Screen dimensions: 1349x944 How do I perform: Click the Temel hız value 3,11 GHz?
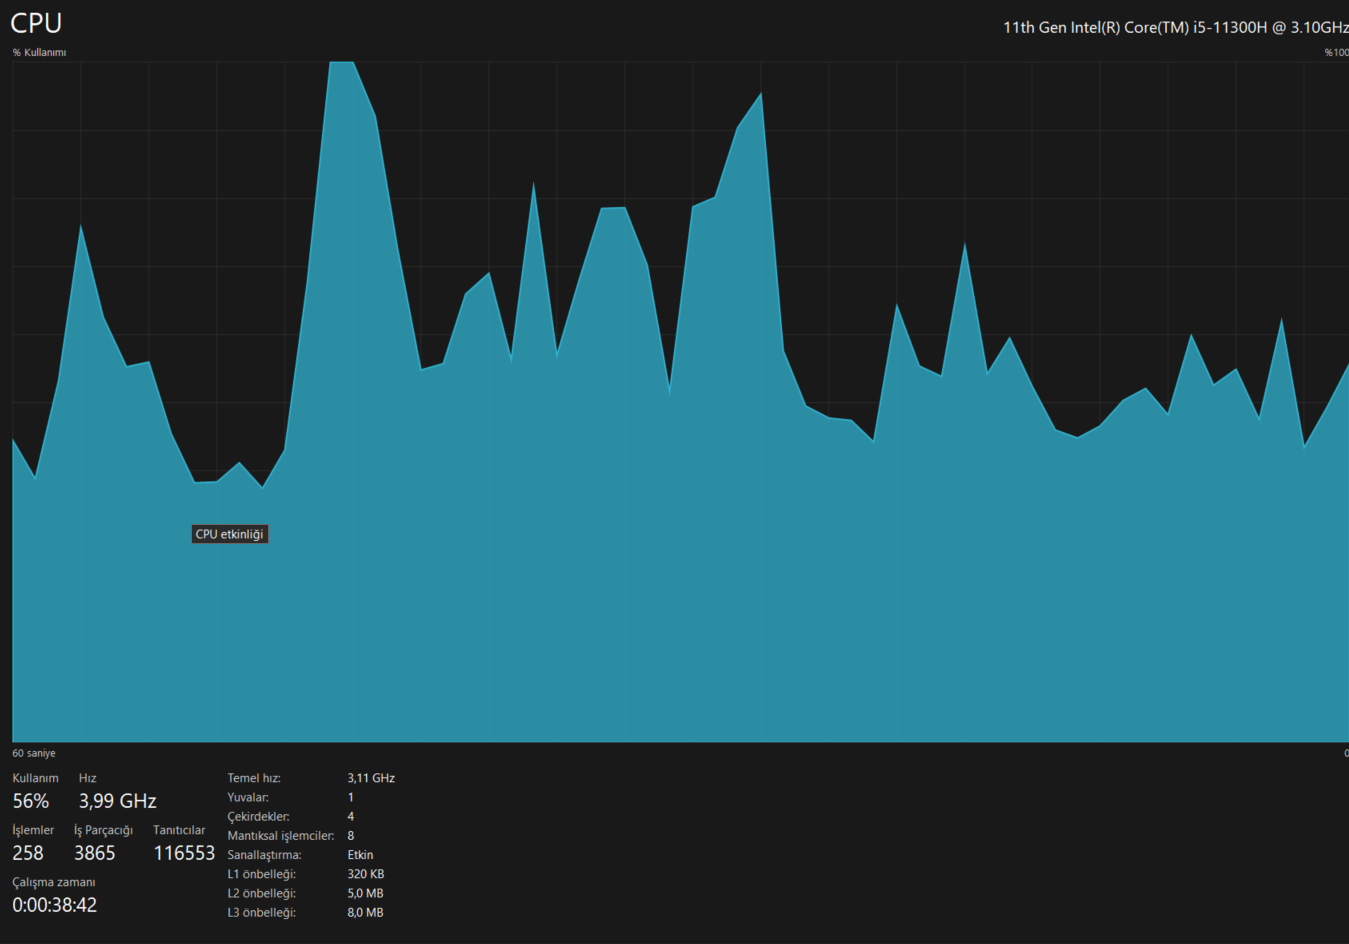(371, 778)
